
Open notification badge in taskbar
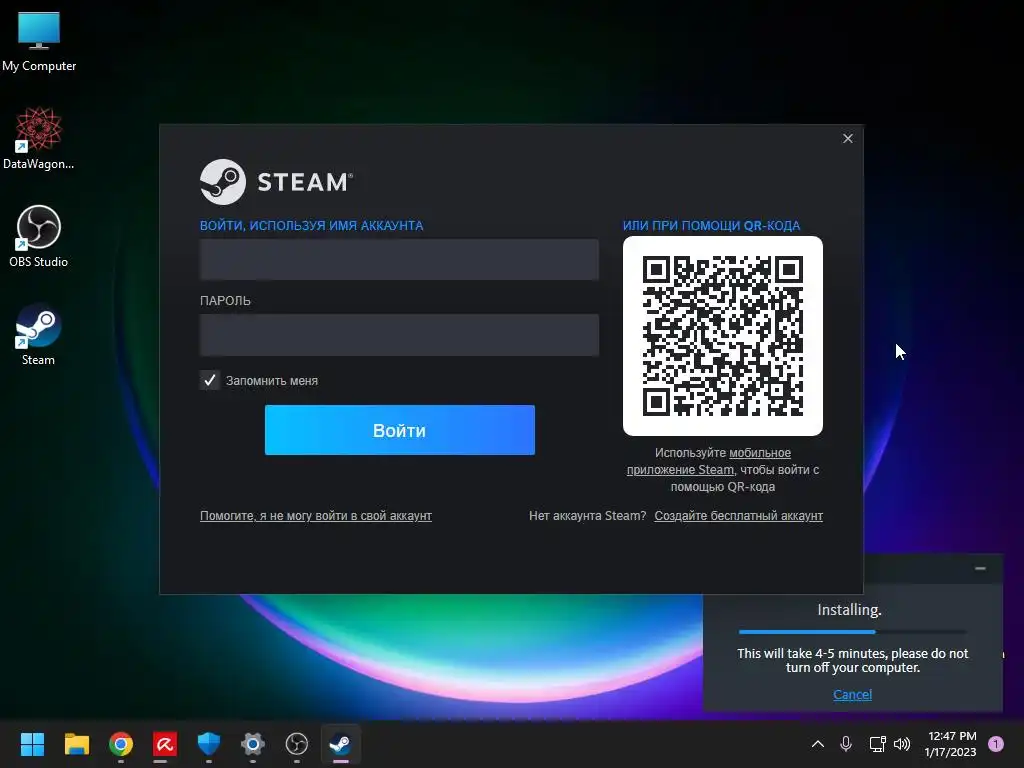tap(996, 744)
